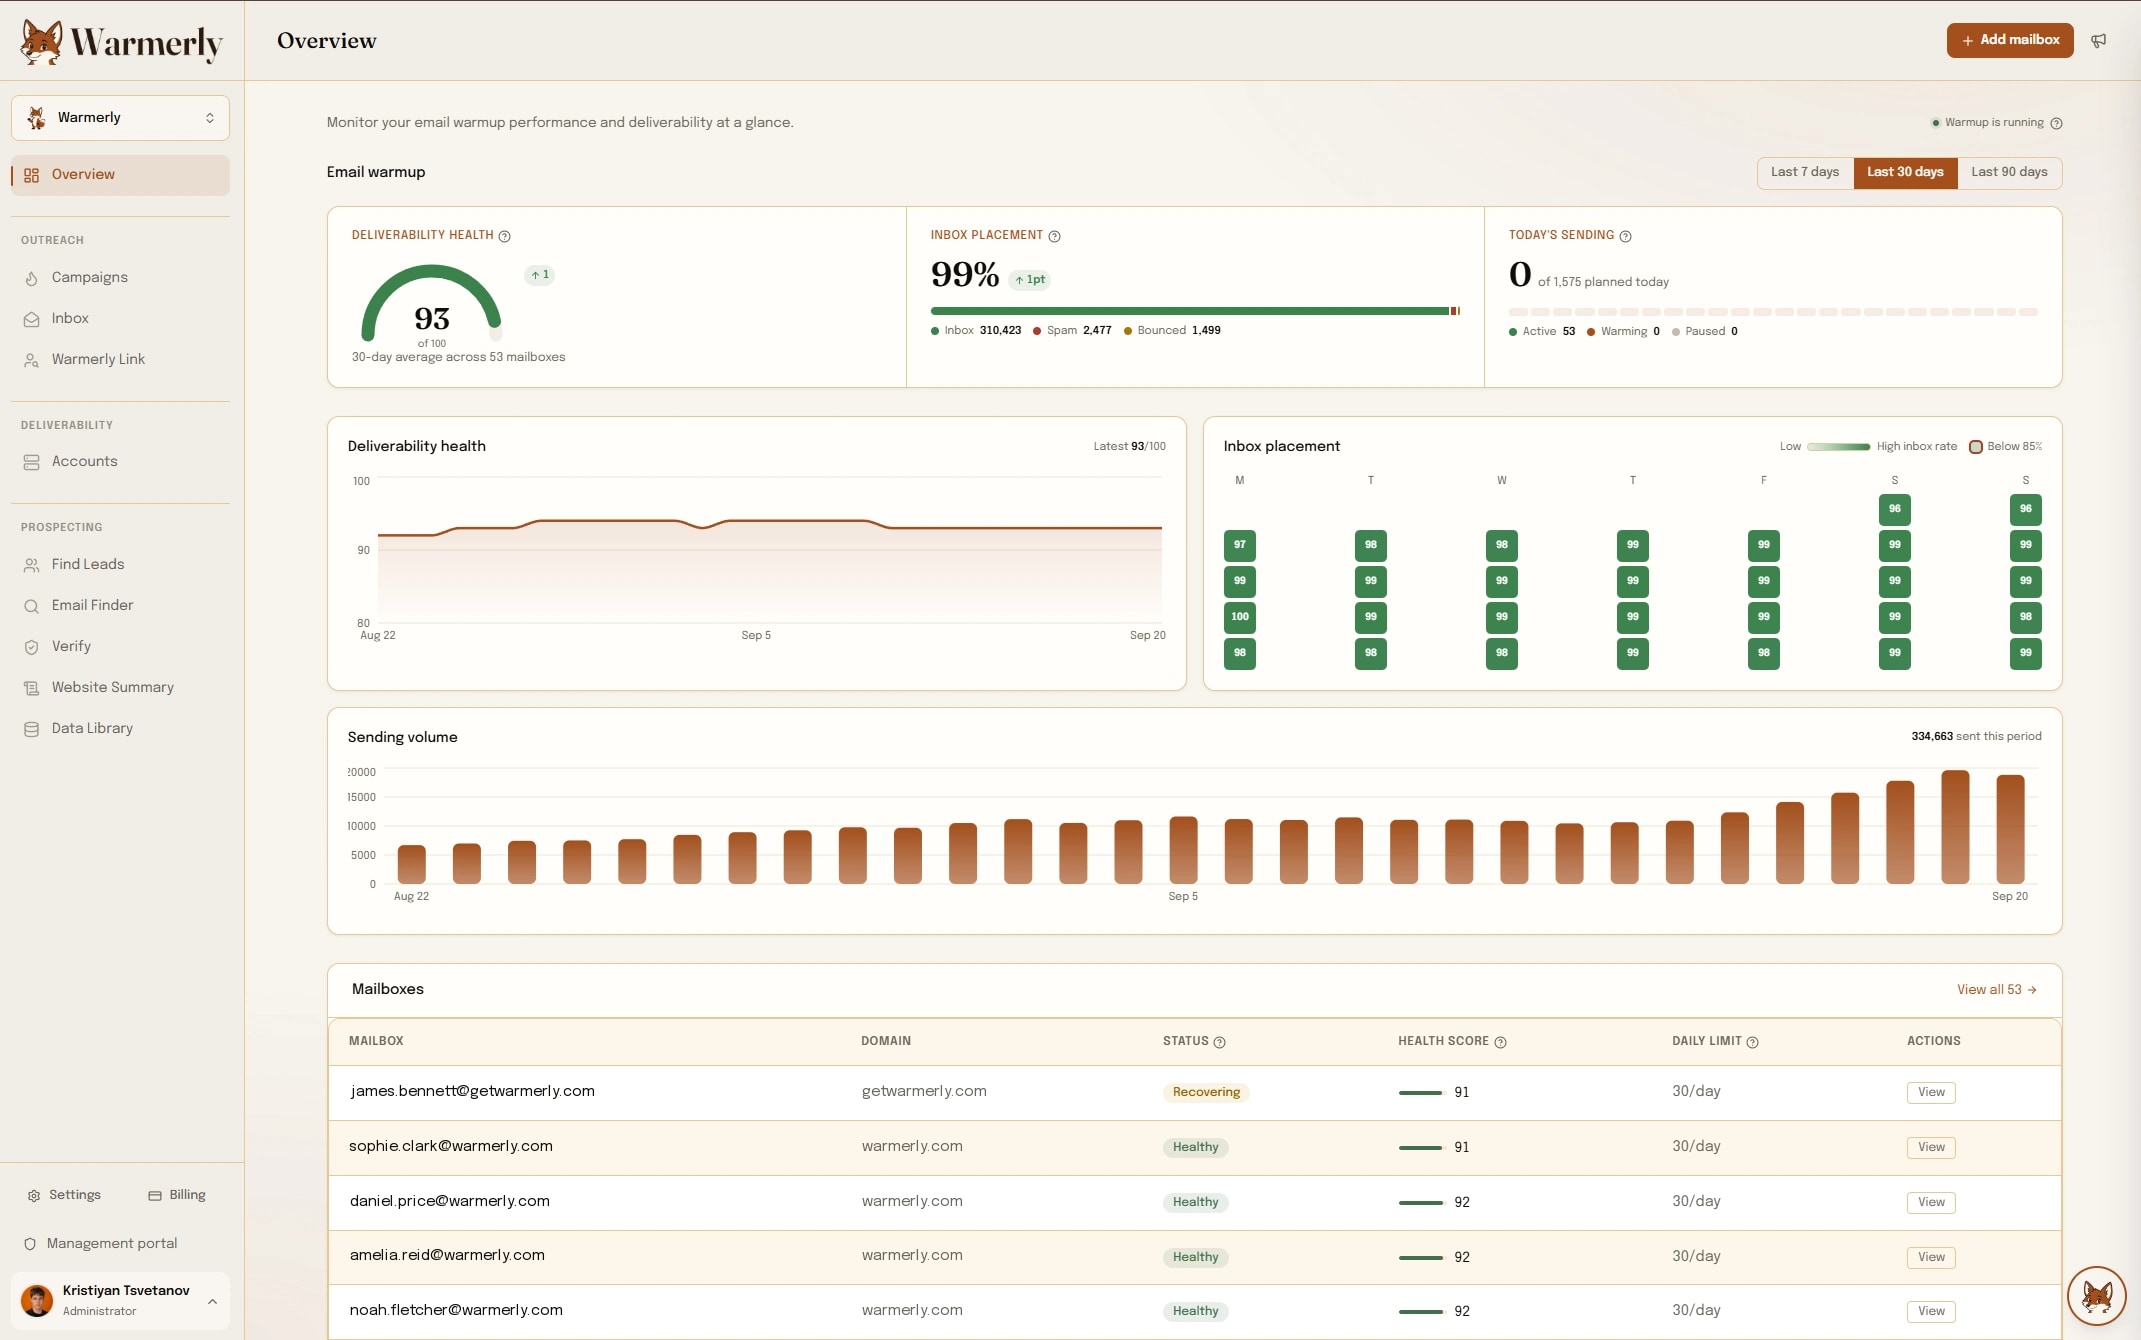Image resolution: width=2141 pixels, height=1340 pixels.
Task: Click the Overview grid icon
Action: click(32, 175)
